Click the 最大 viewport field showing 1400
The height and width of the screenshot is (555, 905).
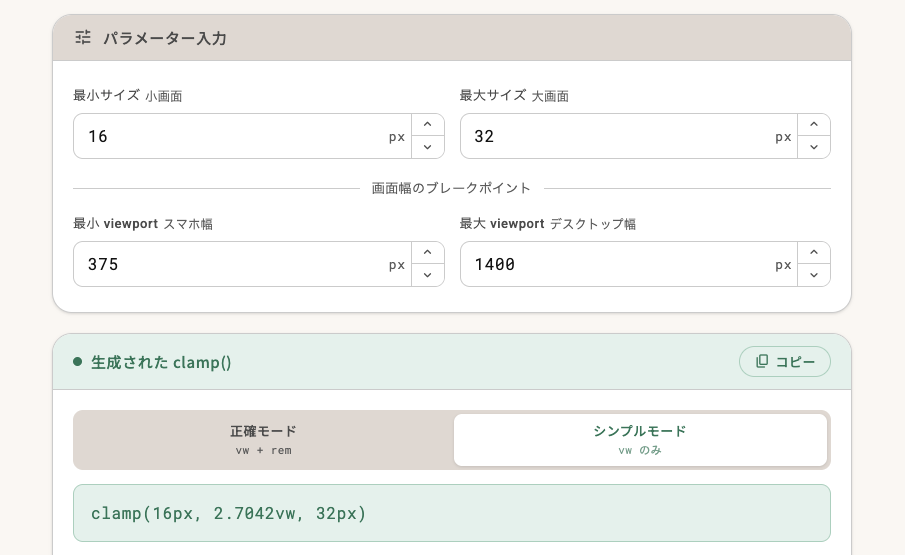pos(615,264)
